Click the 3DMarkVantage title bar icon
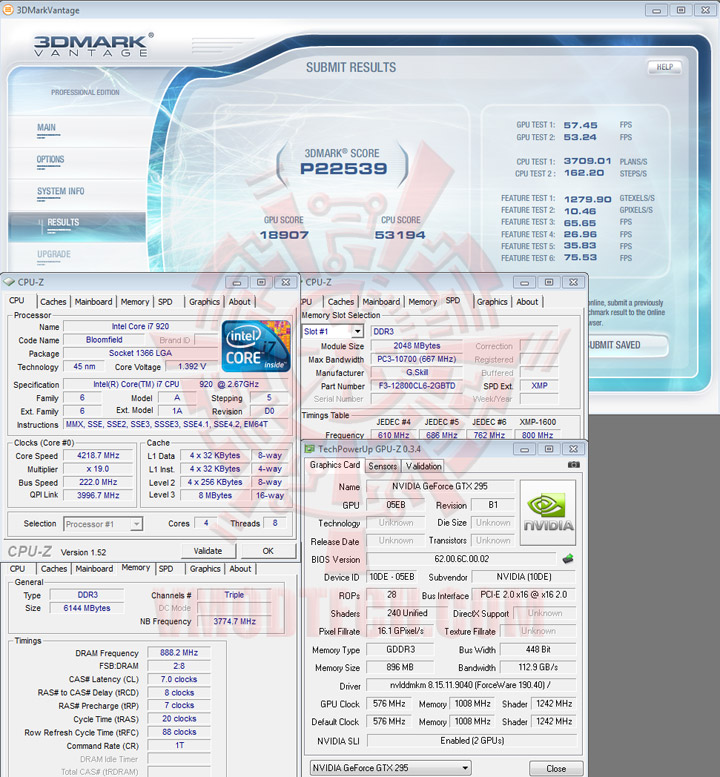 pos(8,10)
